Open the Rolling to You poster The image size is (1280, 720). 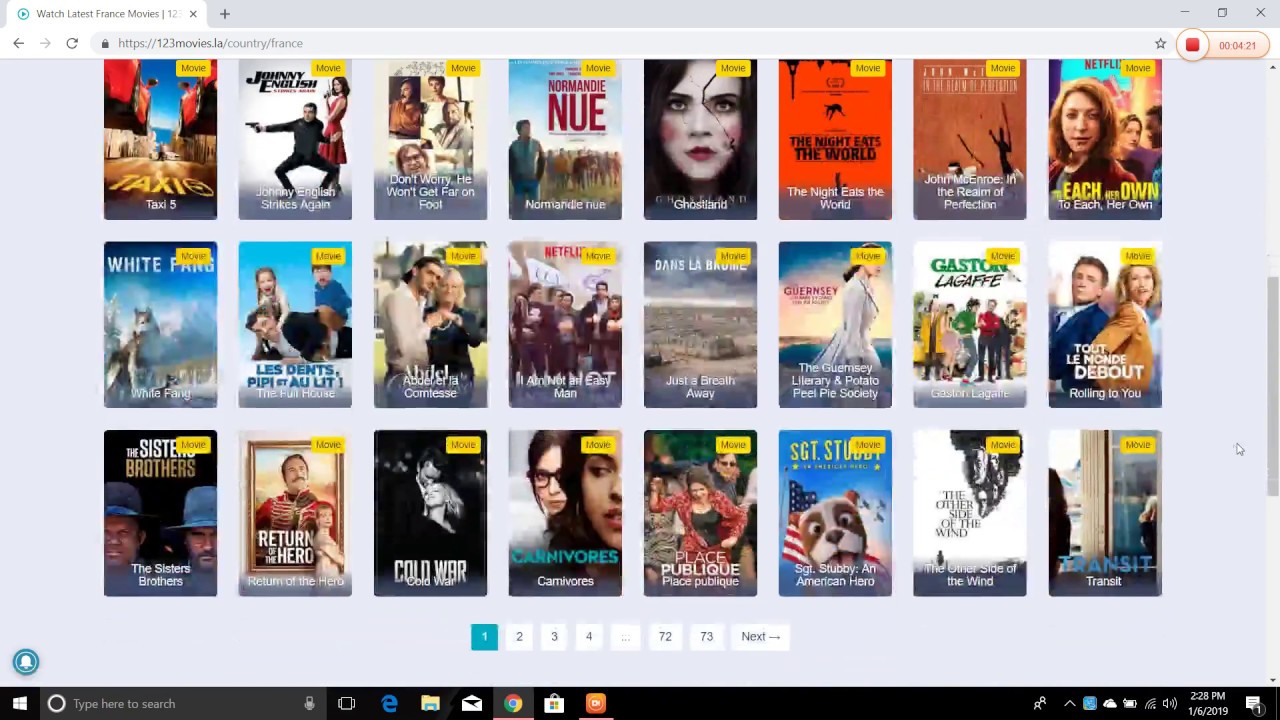pos(1105,325)
